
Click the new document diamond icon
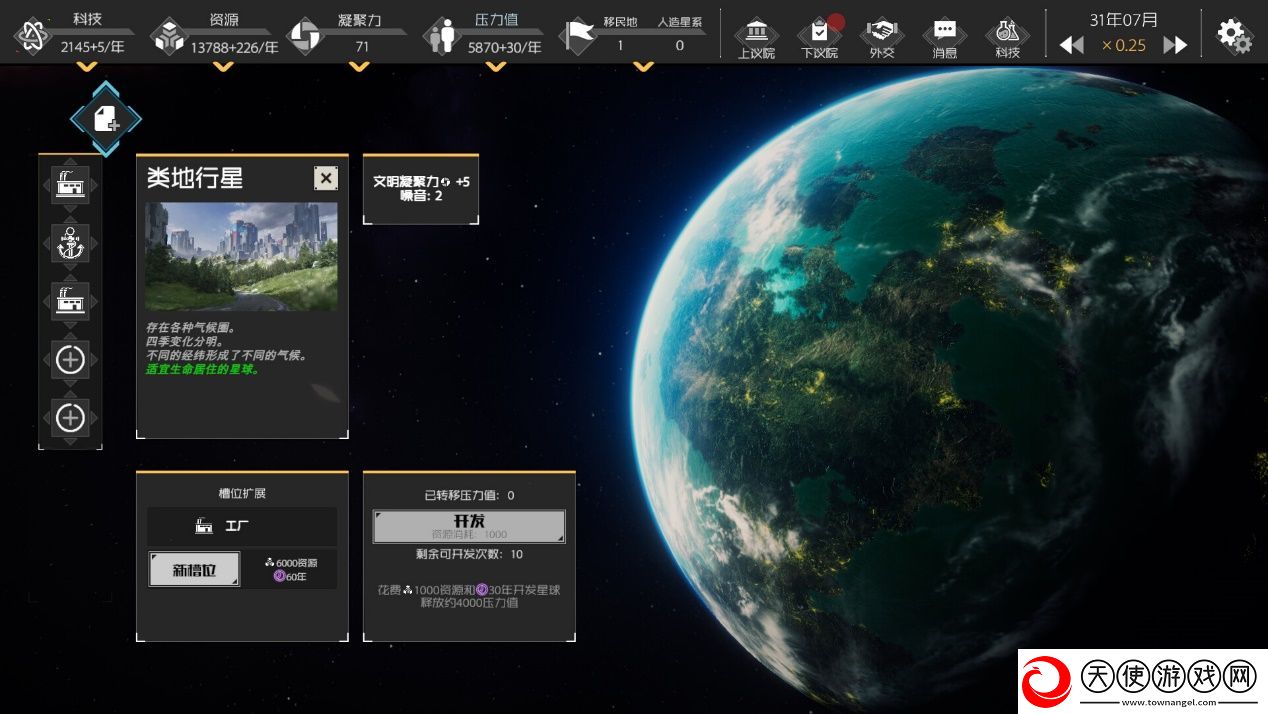tap(106, 120)
